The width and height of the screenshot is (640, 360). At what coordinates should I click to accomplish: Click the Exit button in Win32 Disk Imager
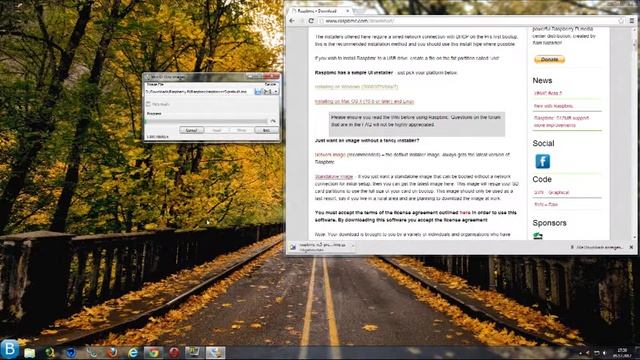[x=266, y=130]
